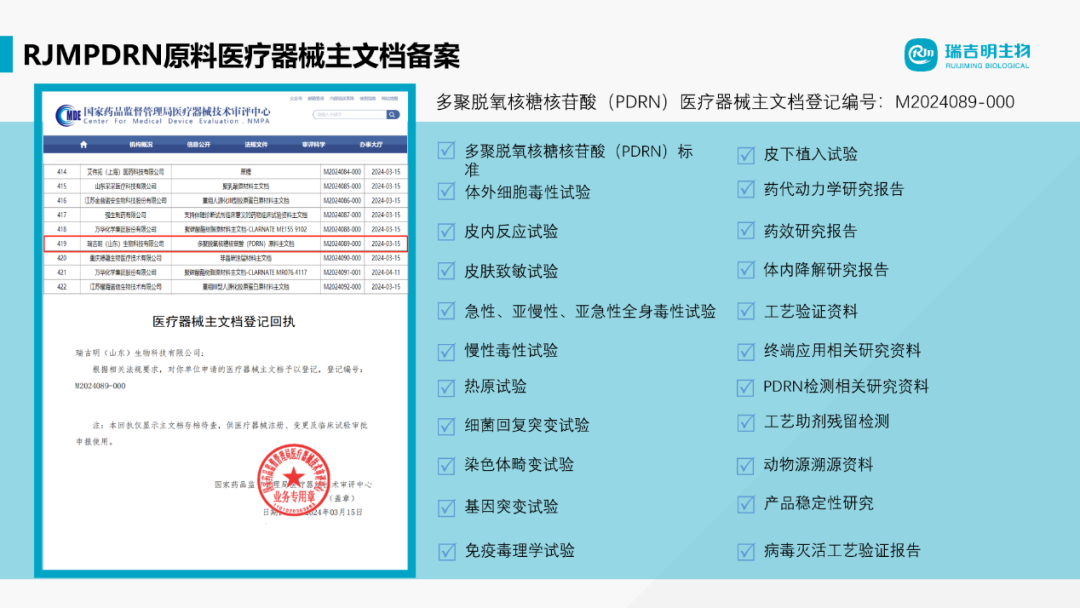Click the search magnifier button on the CMDE site

pos(392,114)
